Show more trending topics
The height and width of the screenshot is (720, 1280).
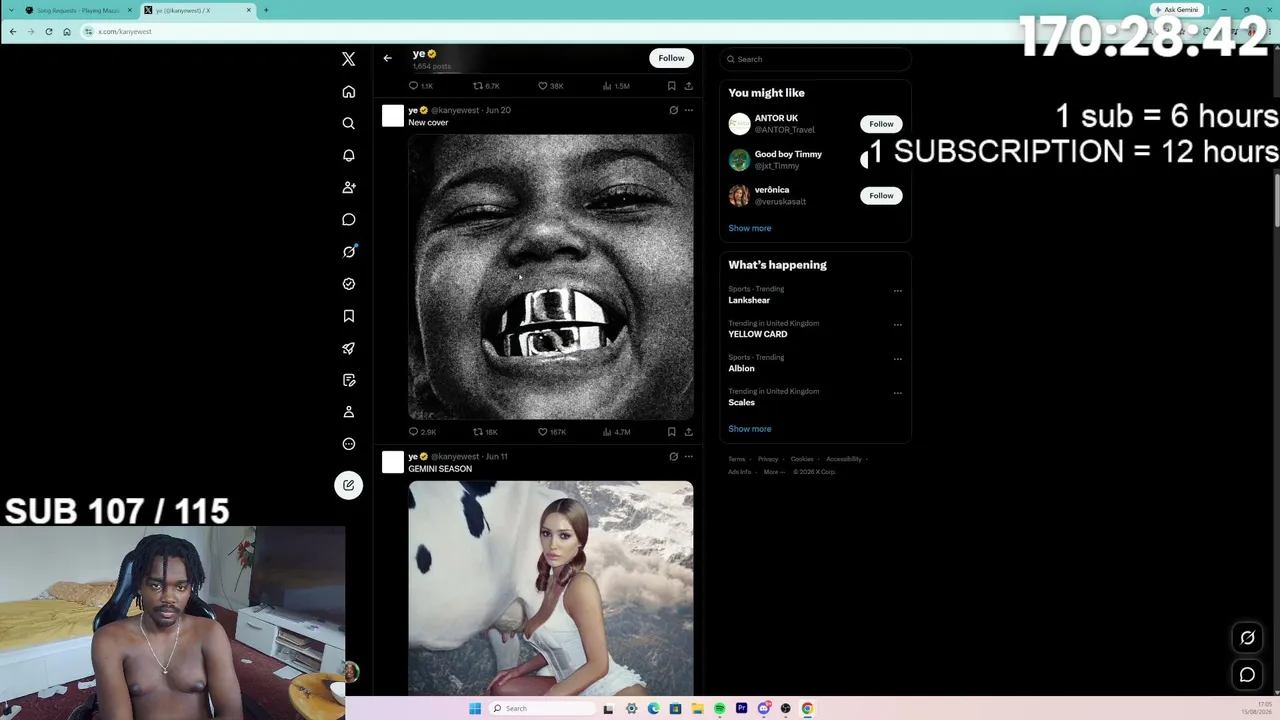tap(749, 429)
